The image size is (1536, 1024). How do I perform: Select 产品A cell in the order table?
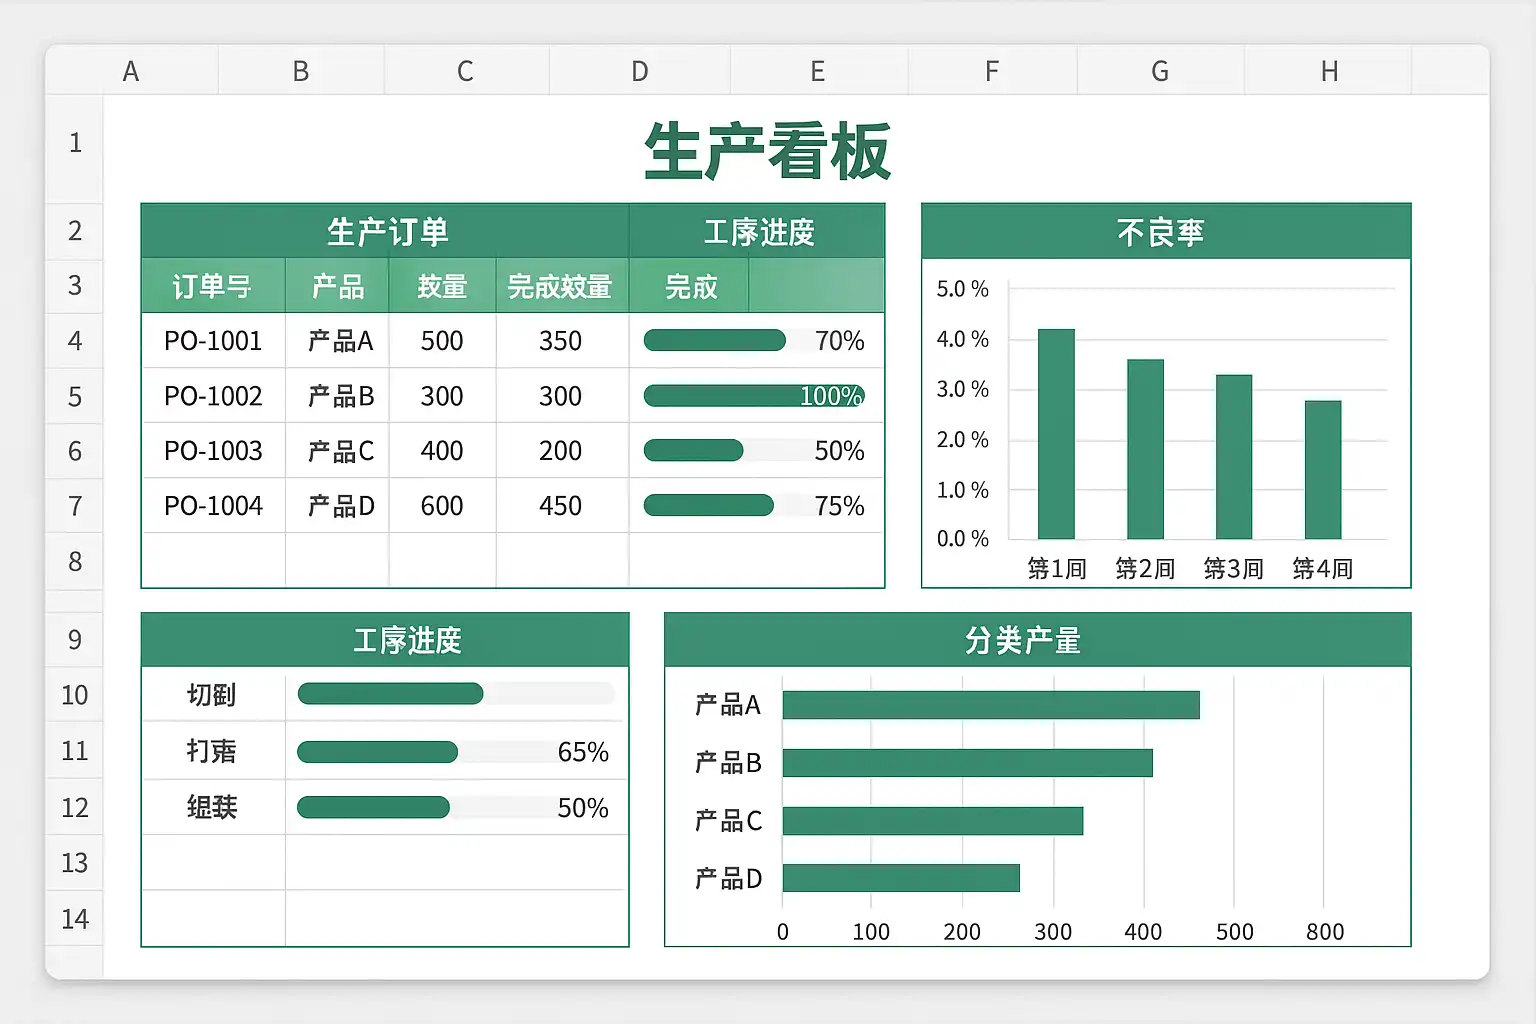click(338, 341)
